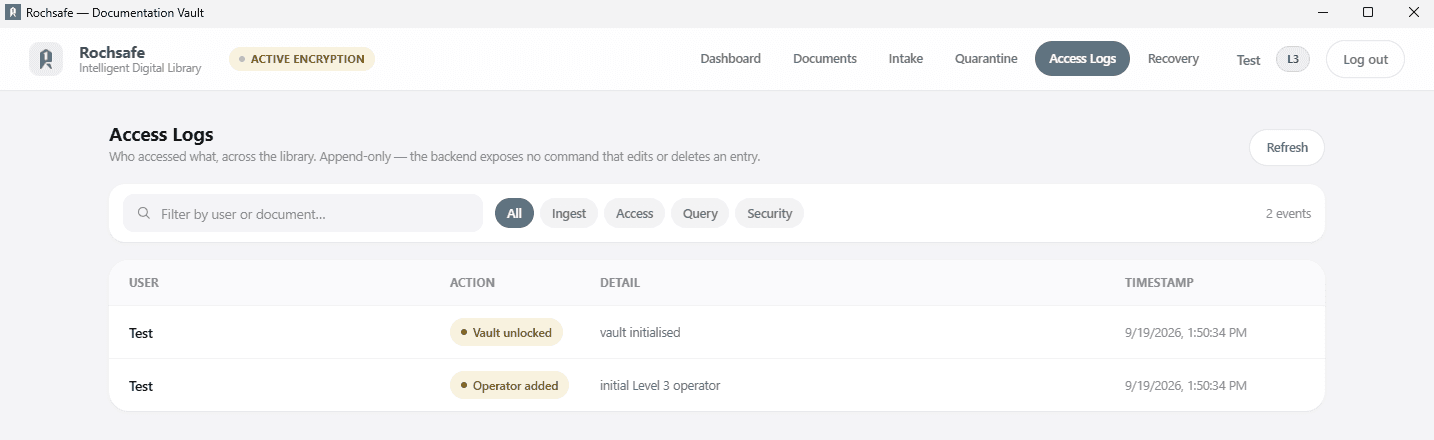Focus the Filter by user or document field
Viewport: 1434px width, 440px height.
pos(303,213)
